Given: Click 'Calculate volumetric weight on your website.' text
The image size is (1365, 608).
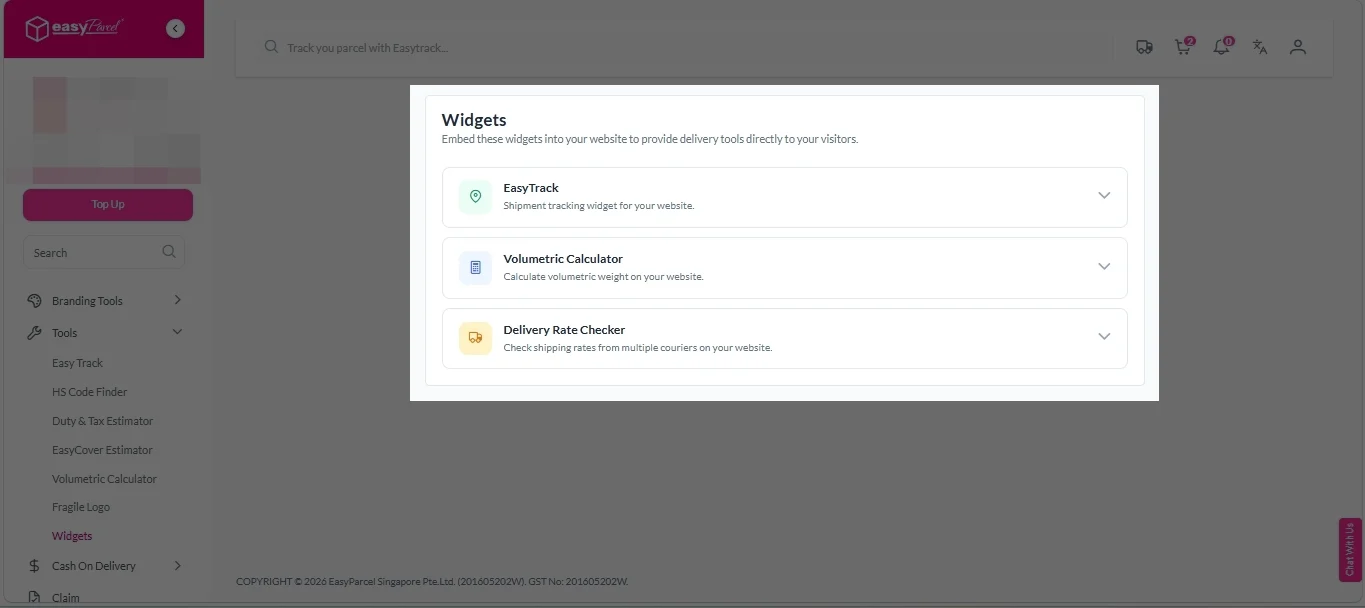Looking at the screenshot, I should pyautogui.click(x=603, y=277).
